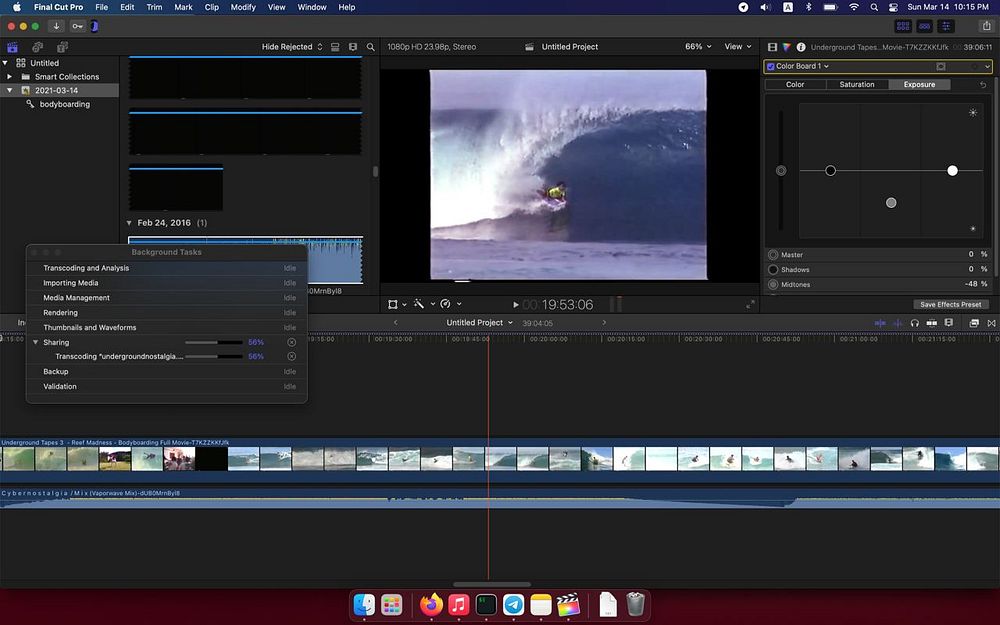
Task: Click the Midtones exposure puck
Action: click(x=891, y=203)
